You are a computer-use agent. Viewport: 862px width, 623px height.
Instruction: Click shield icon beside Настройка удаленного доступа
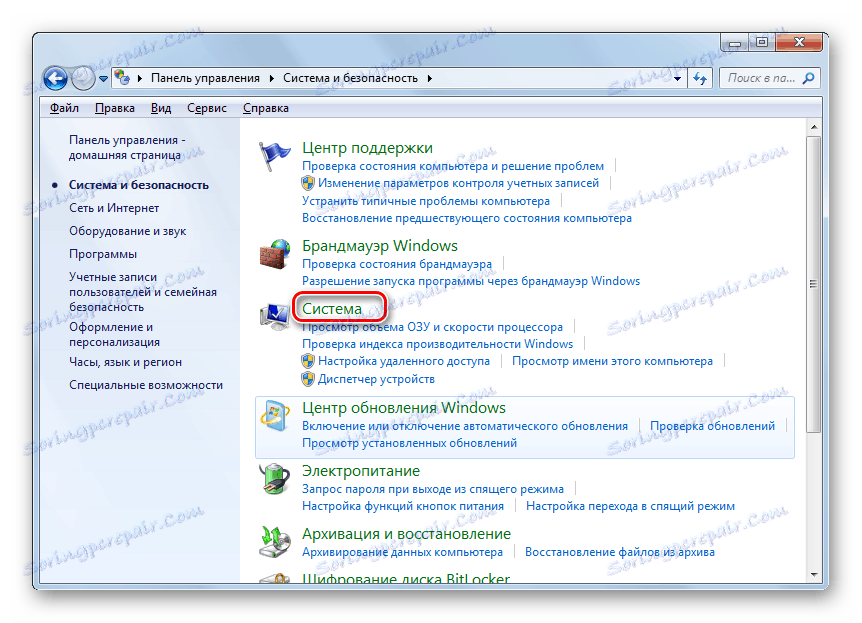click(x=308, y=361)
